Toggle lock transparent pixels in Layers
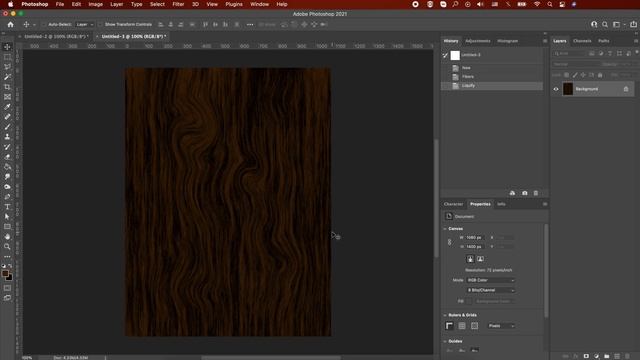The height and width of the screenshot is (360, 640). [x=567, y=75]
